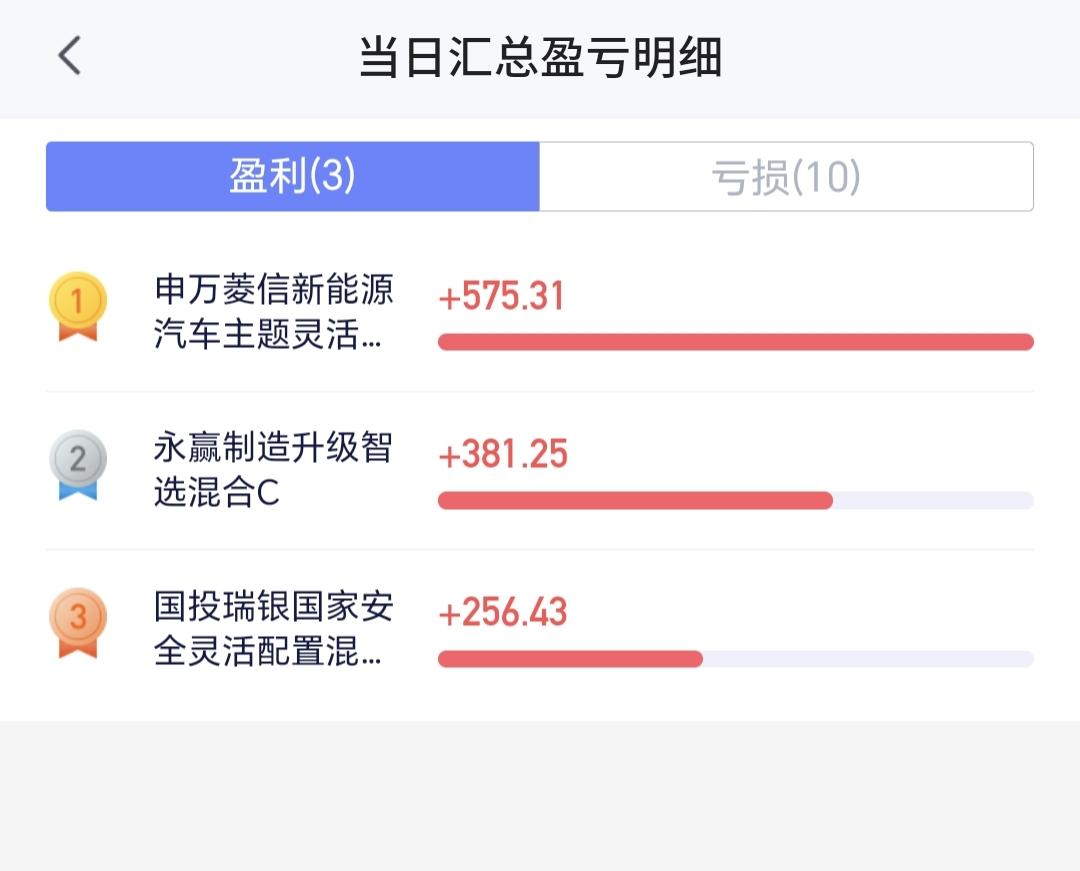
Task: Click the red progress bar under +256.43
Action: tap(570, 659)
